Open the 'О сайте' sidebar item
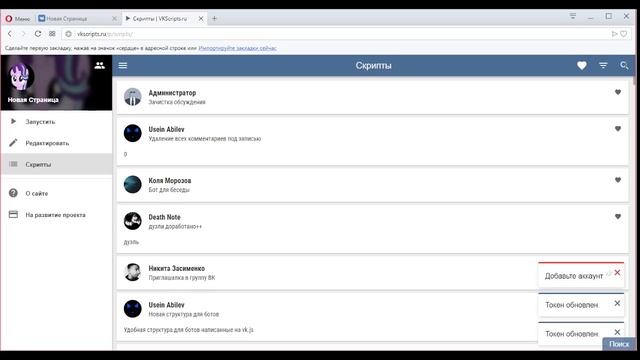This screenshot has width=640, height=360. 56,193
